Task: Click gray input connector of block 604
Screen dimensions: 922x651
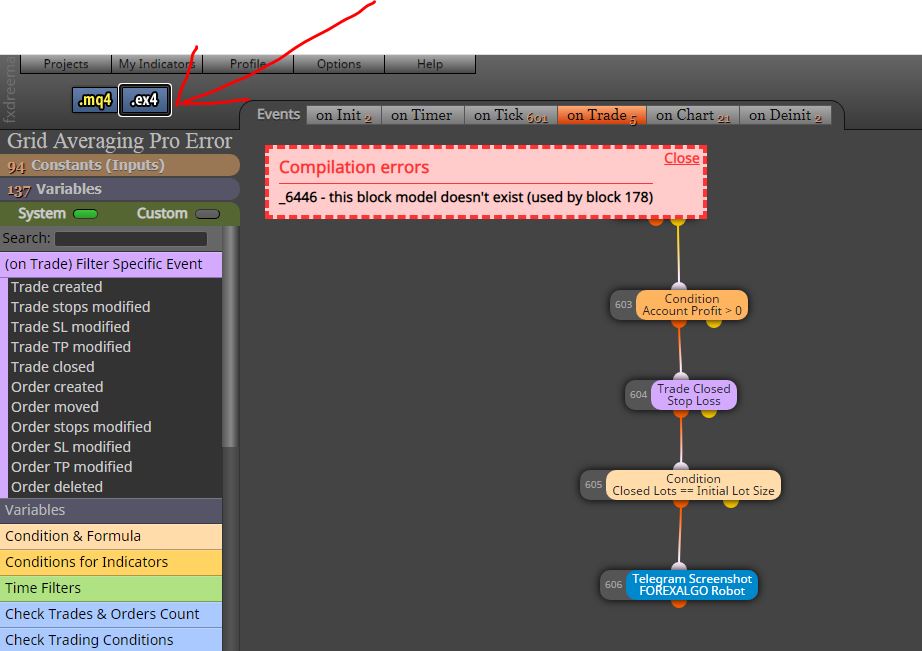Action: (x=681, y=377)
